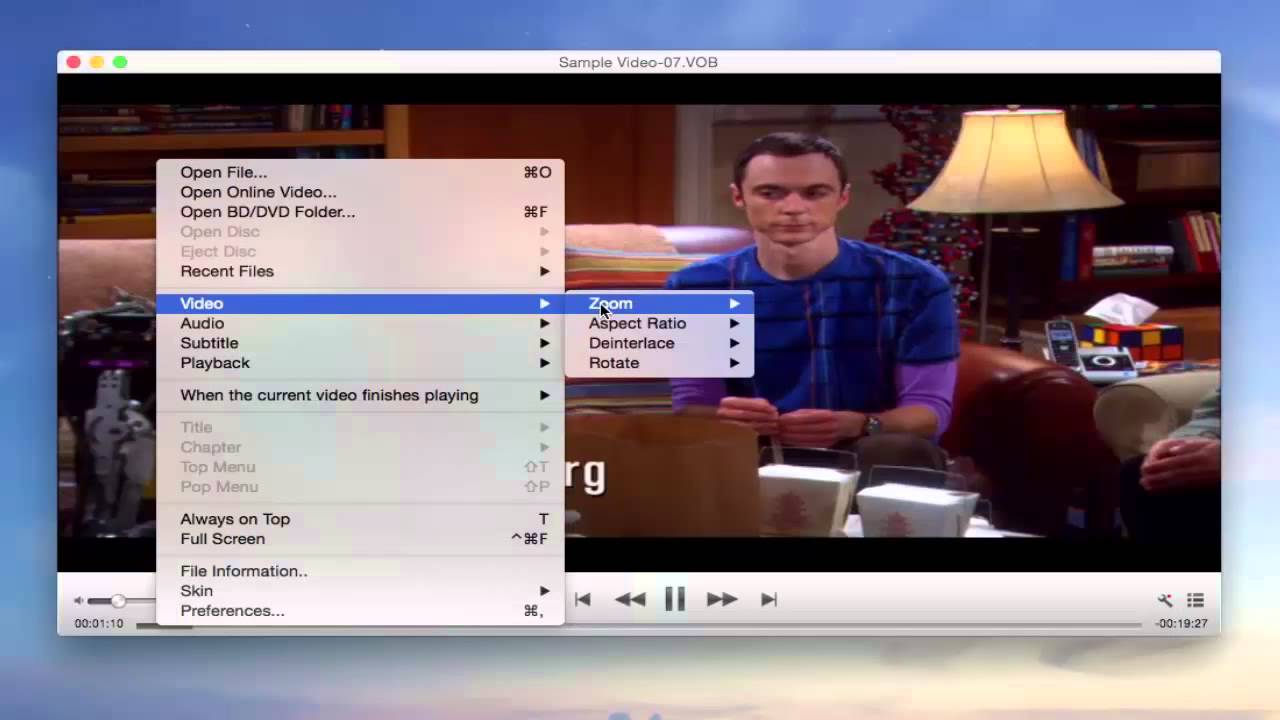Open the Subtitle submenu
Screen dimensions: 1280x720
coord(360,343)
